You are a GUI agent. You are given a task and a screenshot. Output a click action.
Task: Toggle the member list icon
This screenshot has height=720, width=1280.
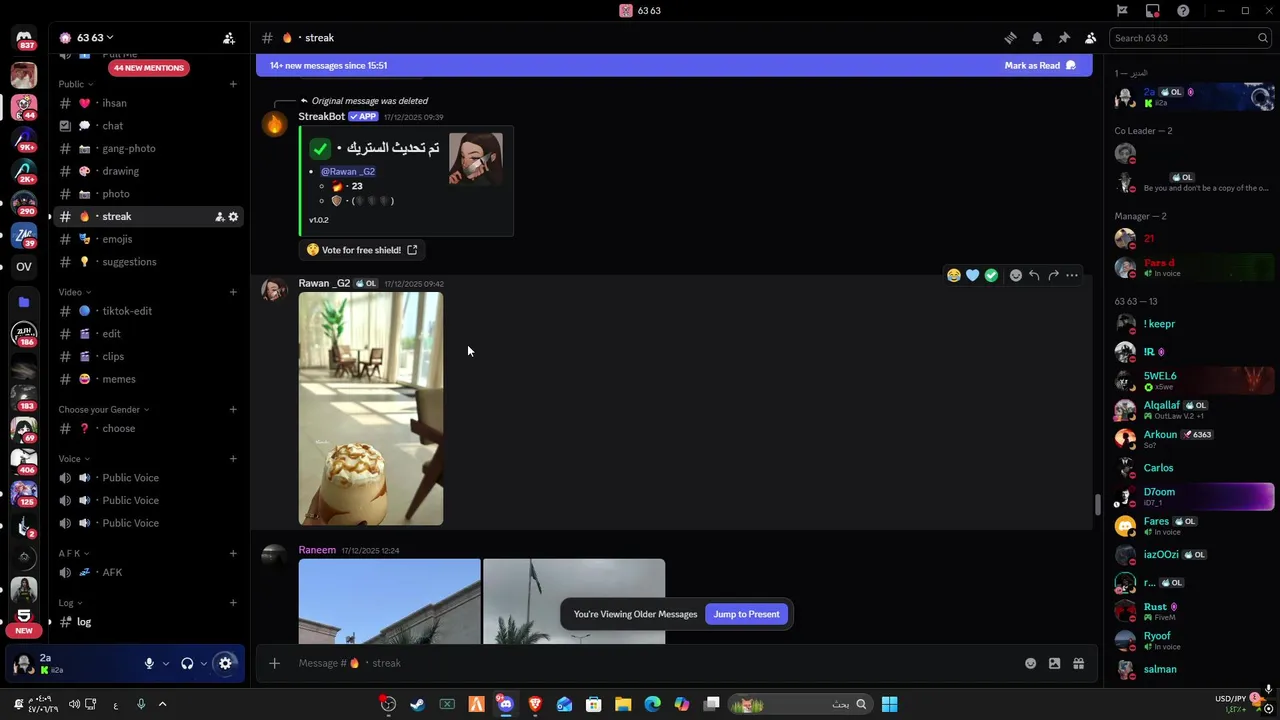click(1091, 38)
